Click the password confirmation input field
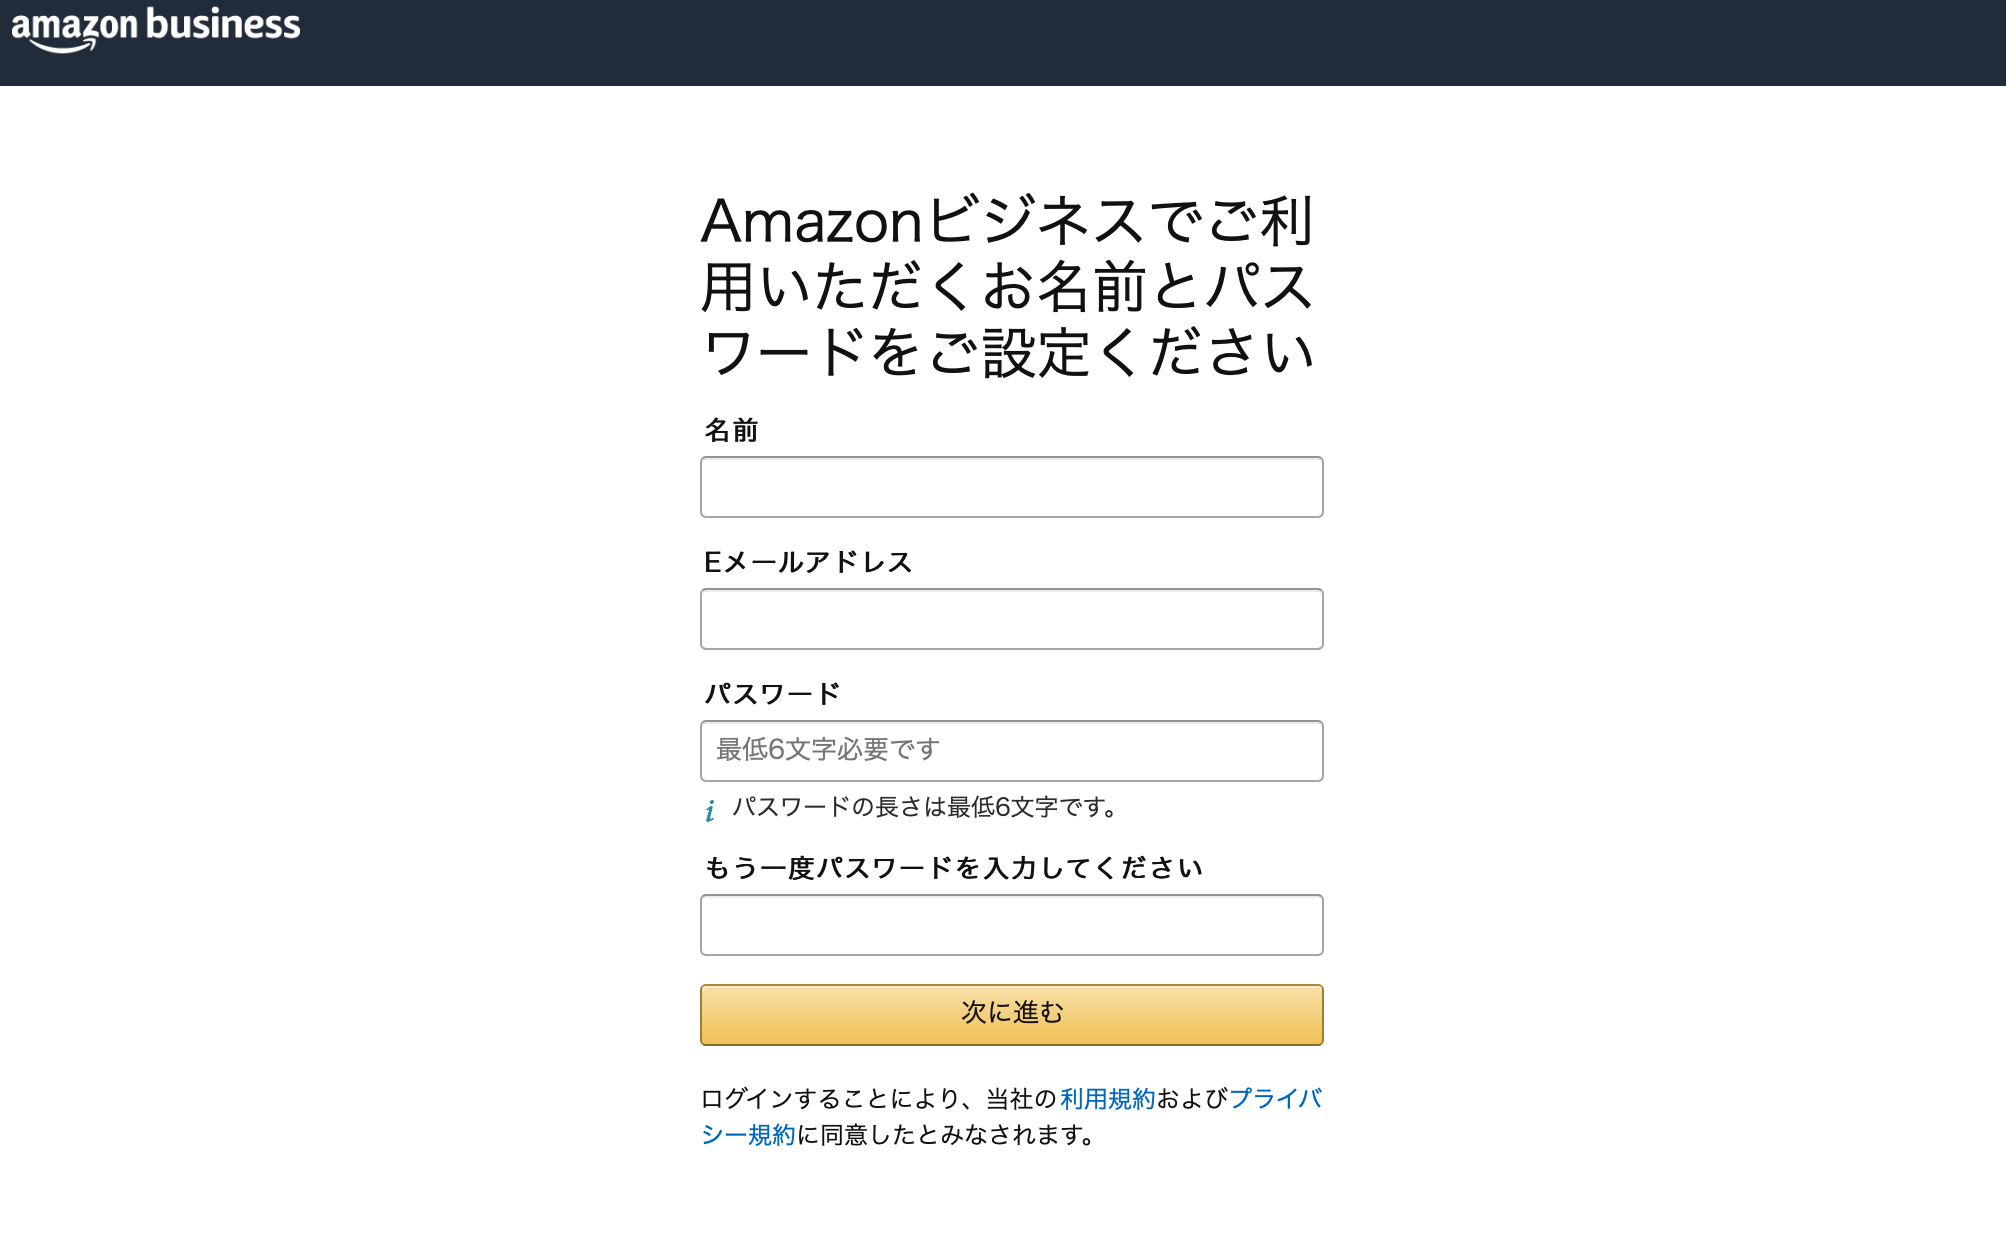Image resolution: width=2006 pixels, height=1254 pixels. pos(1011,925)
